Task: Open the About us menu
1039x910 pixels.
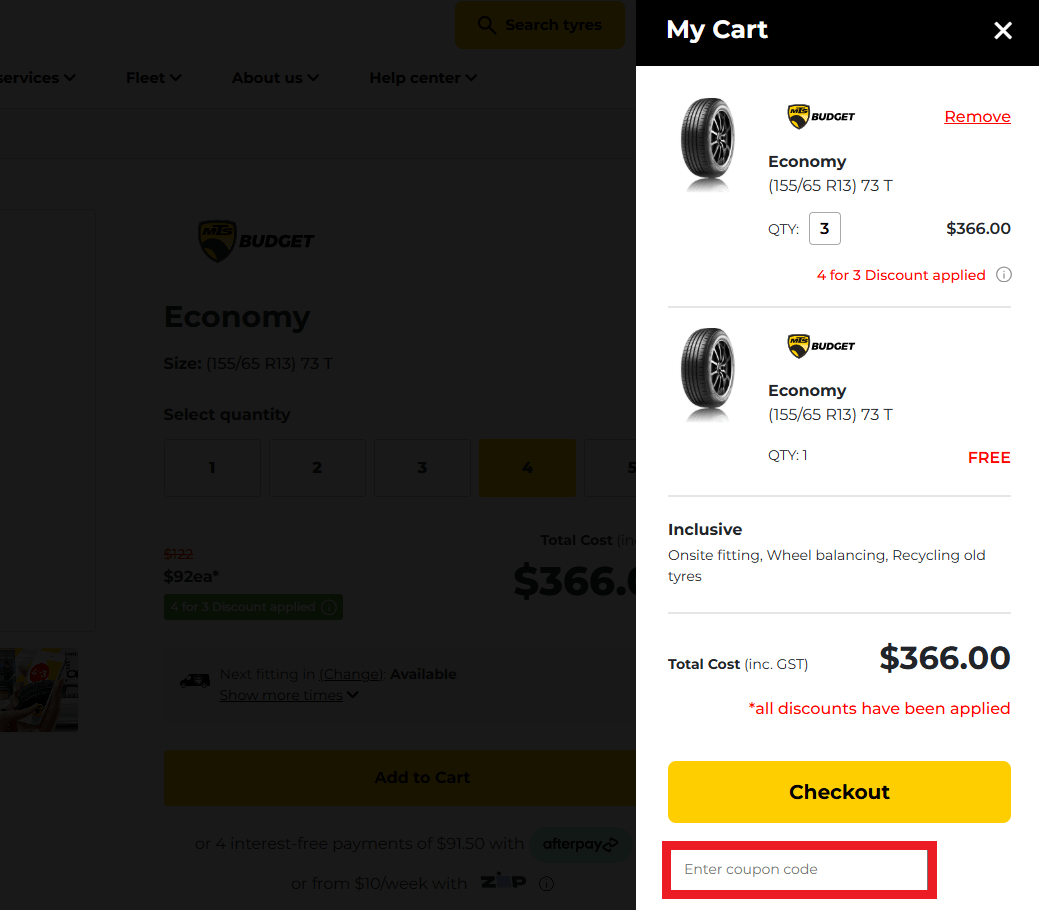Action: [275, 77]
